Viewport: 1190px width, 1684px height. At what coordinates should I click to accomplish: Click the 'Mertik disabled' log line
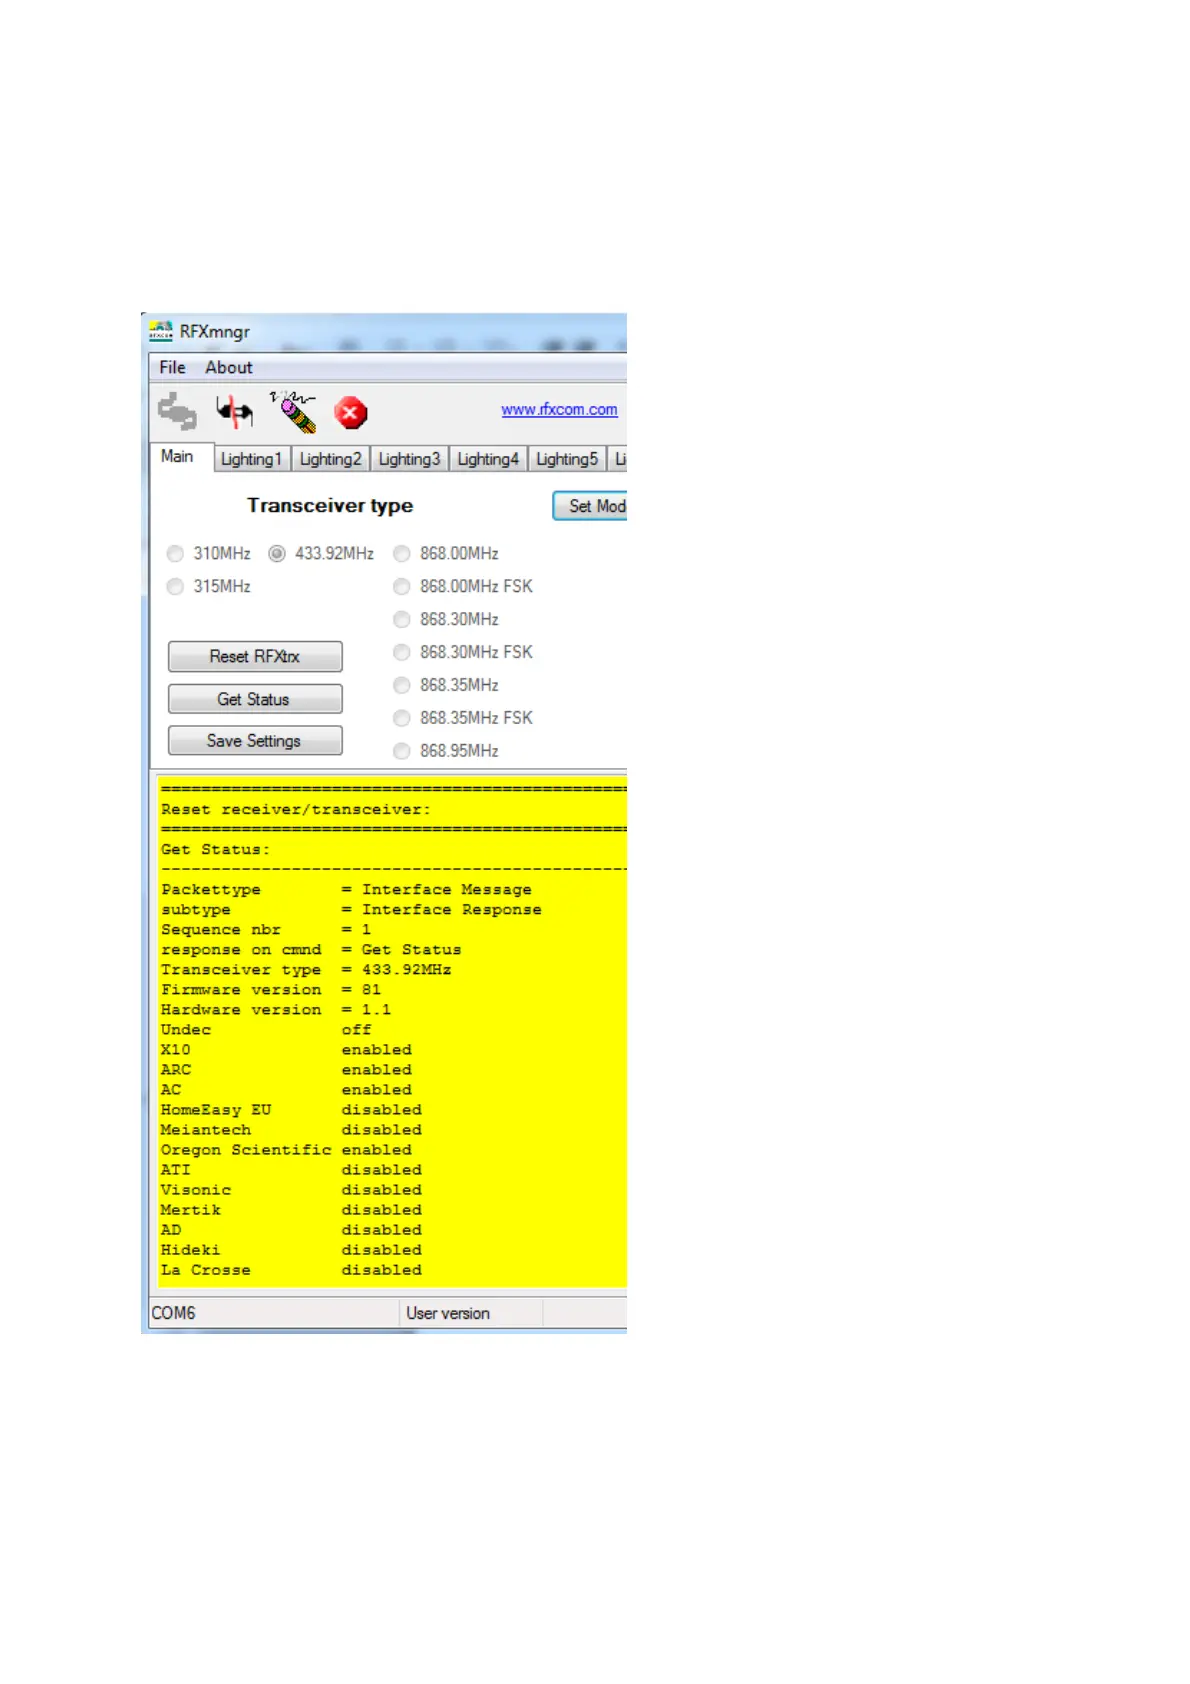tap(291, 1210)
